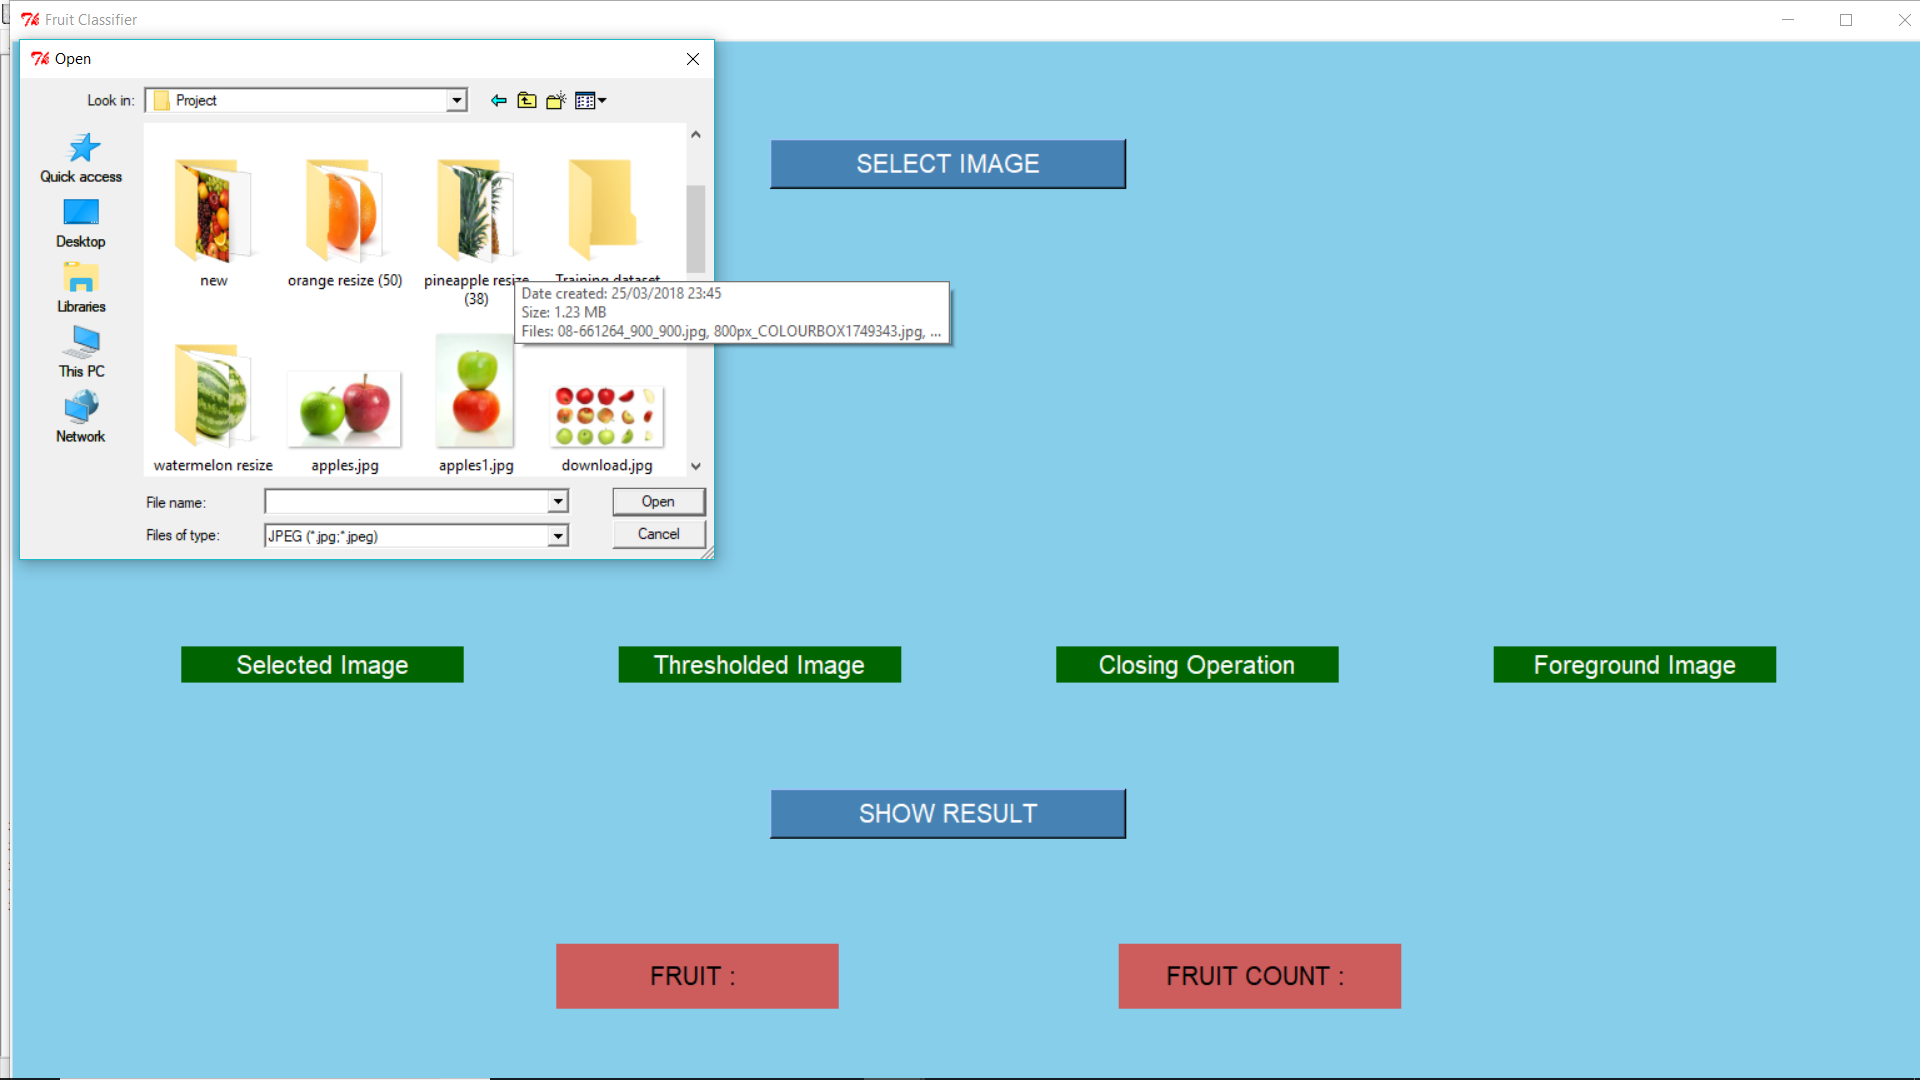Expand the File name dropdown arrow
The height and width of the screenshot is (1080, 1920).
(x=558, y=501)
